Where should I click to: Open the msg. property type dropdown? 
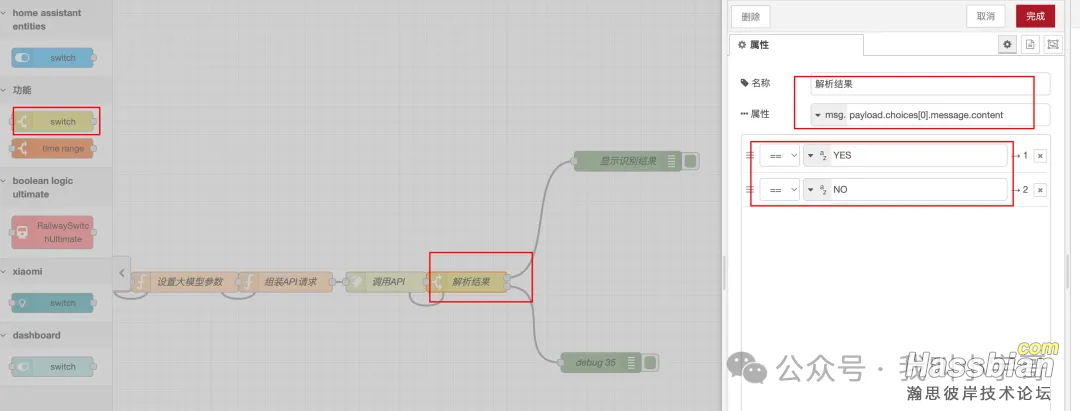point(829,115)
